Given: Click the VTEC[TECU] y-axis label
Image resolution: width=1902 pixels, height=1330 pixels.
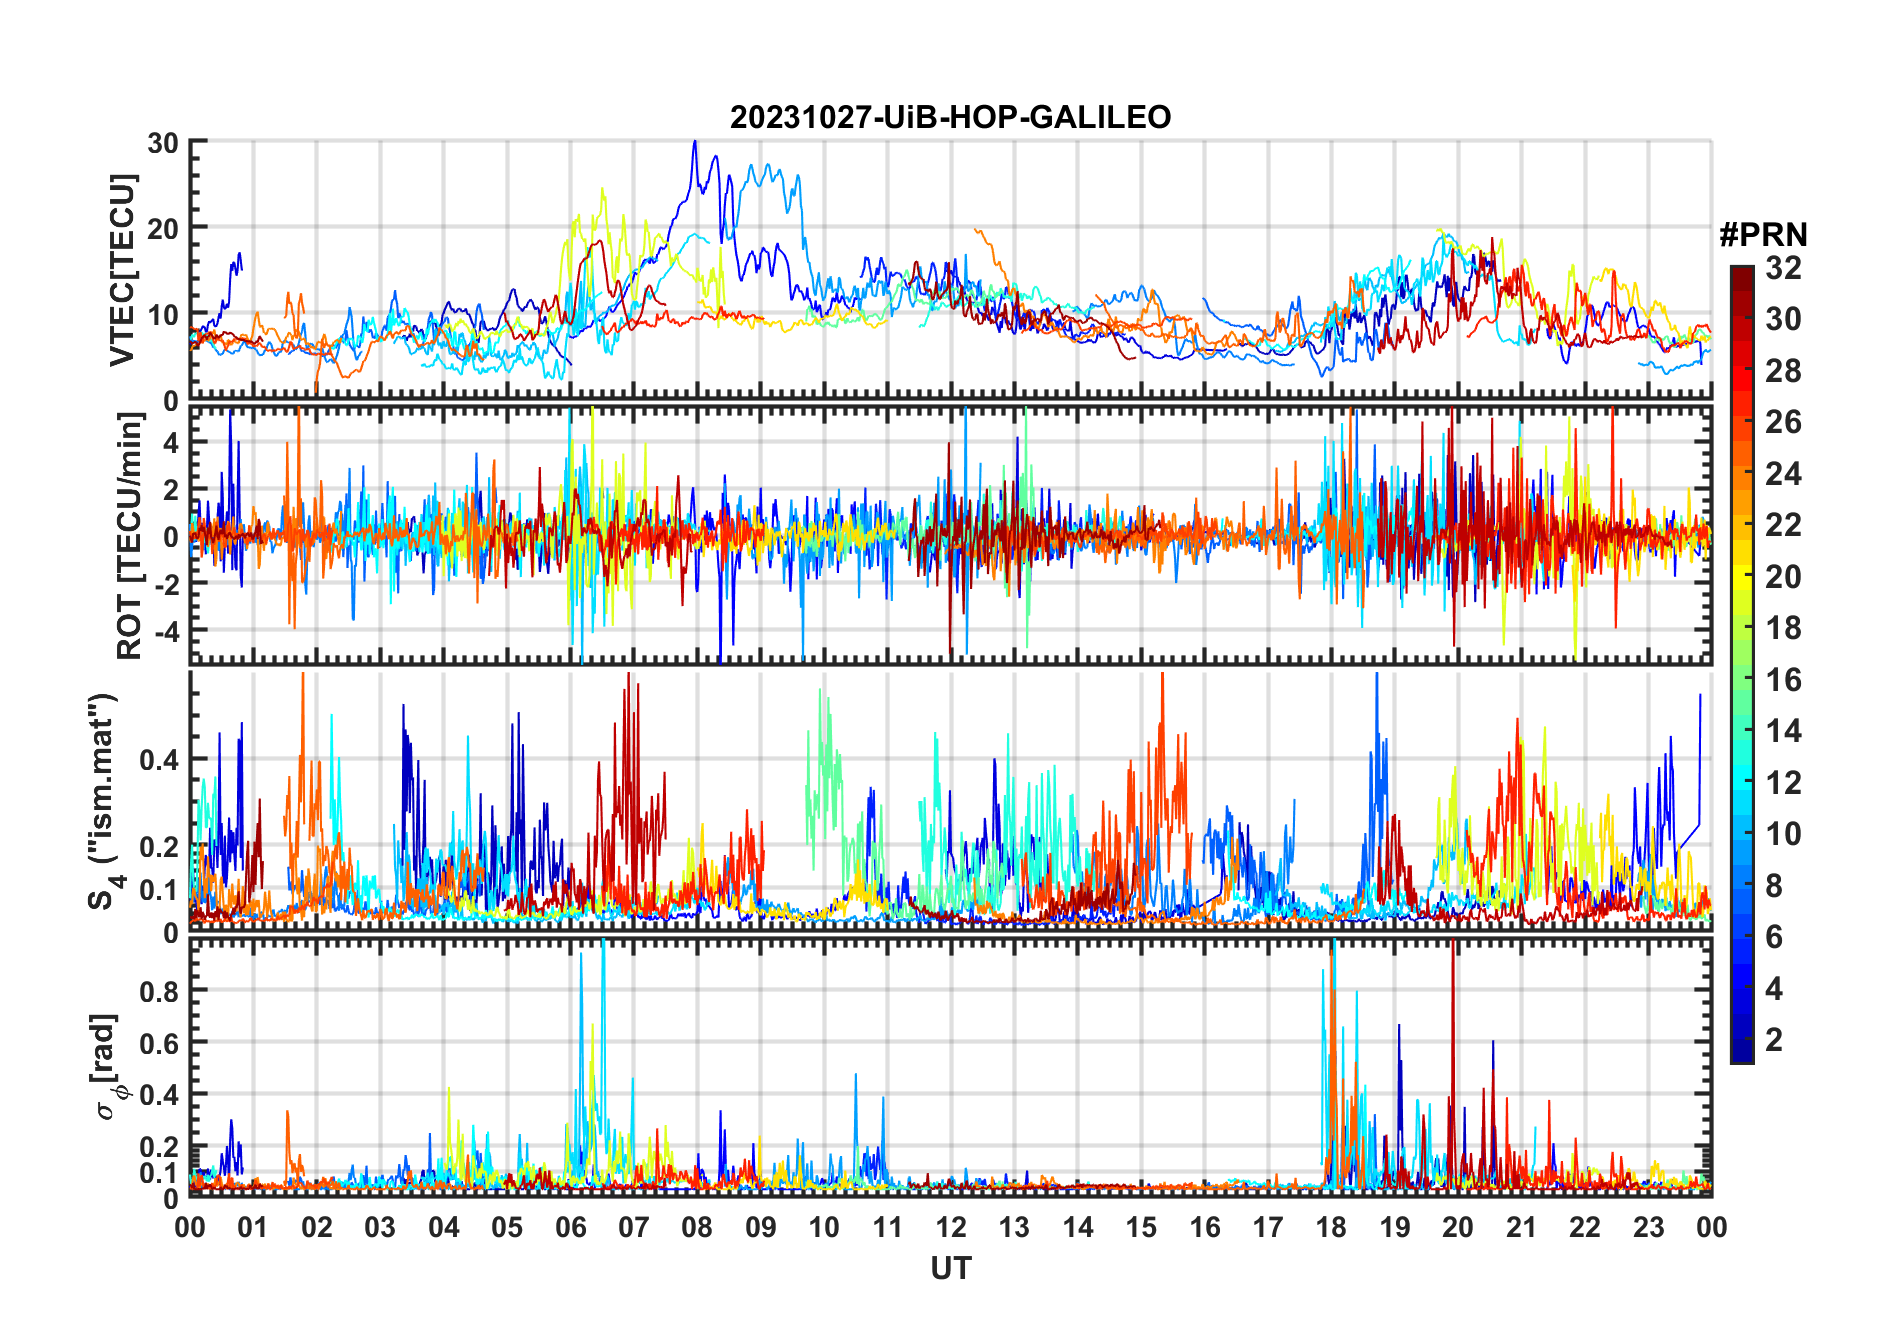Looking at the screenshot, I should (122, 270).
